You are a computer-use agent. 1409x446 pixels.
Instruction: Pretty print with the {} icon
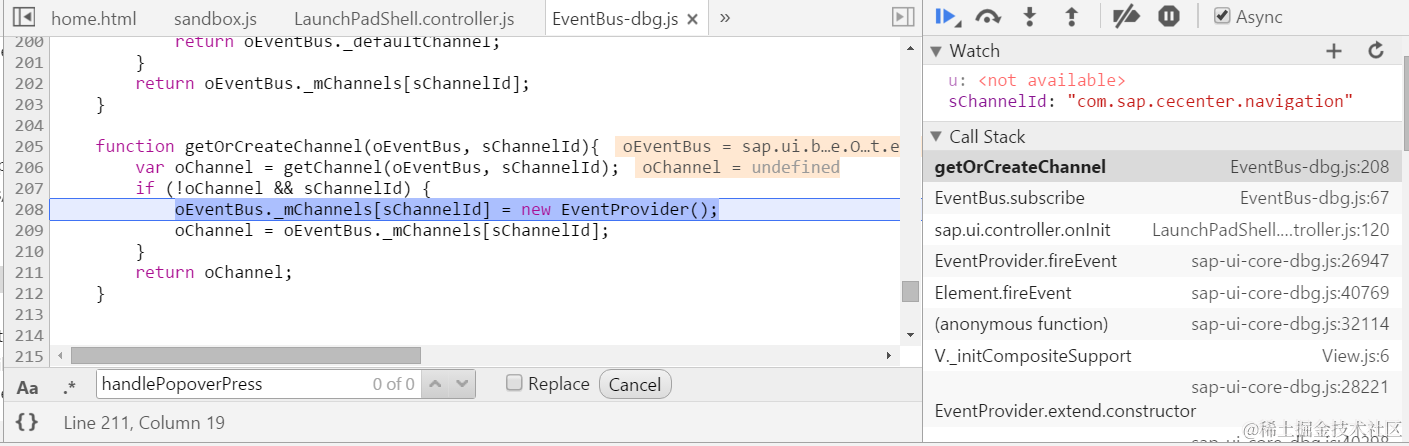[x=27, y=422]
